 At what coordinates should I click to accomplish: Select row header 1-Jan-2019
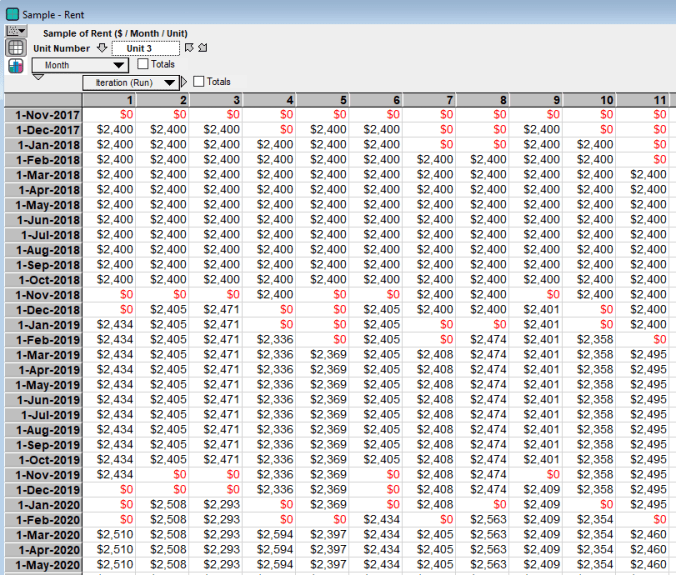[43, 325]
